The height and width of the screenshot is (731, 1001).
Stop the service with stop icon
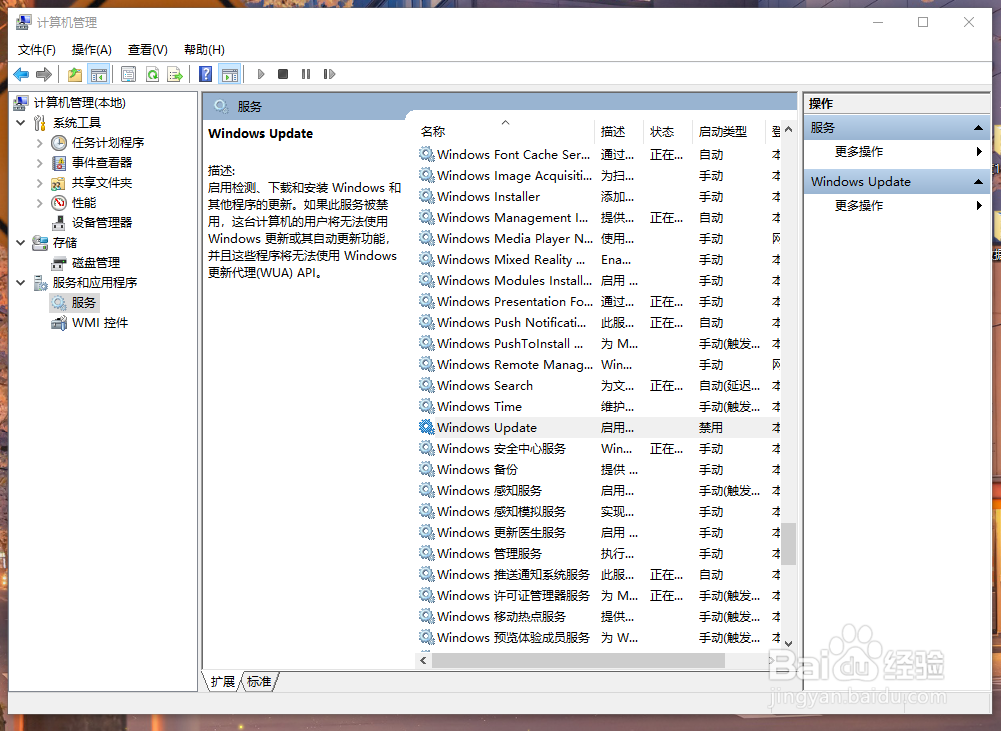click(283, 74)
